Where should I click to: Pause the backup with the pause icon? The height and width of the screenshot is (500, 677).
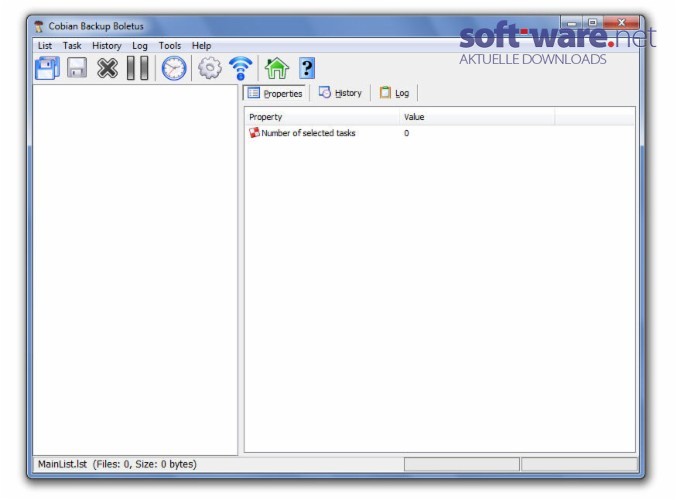click(x=138, y=68)
